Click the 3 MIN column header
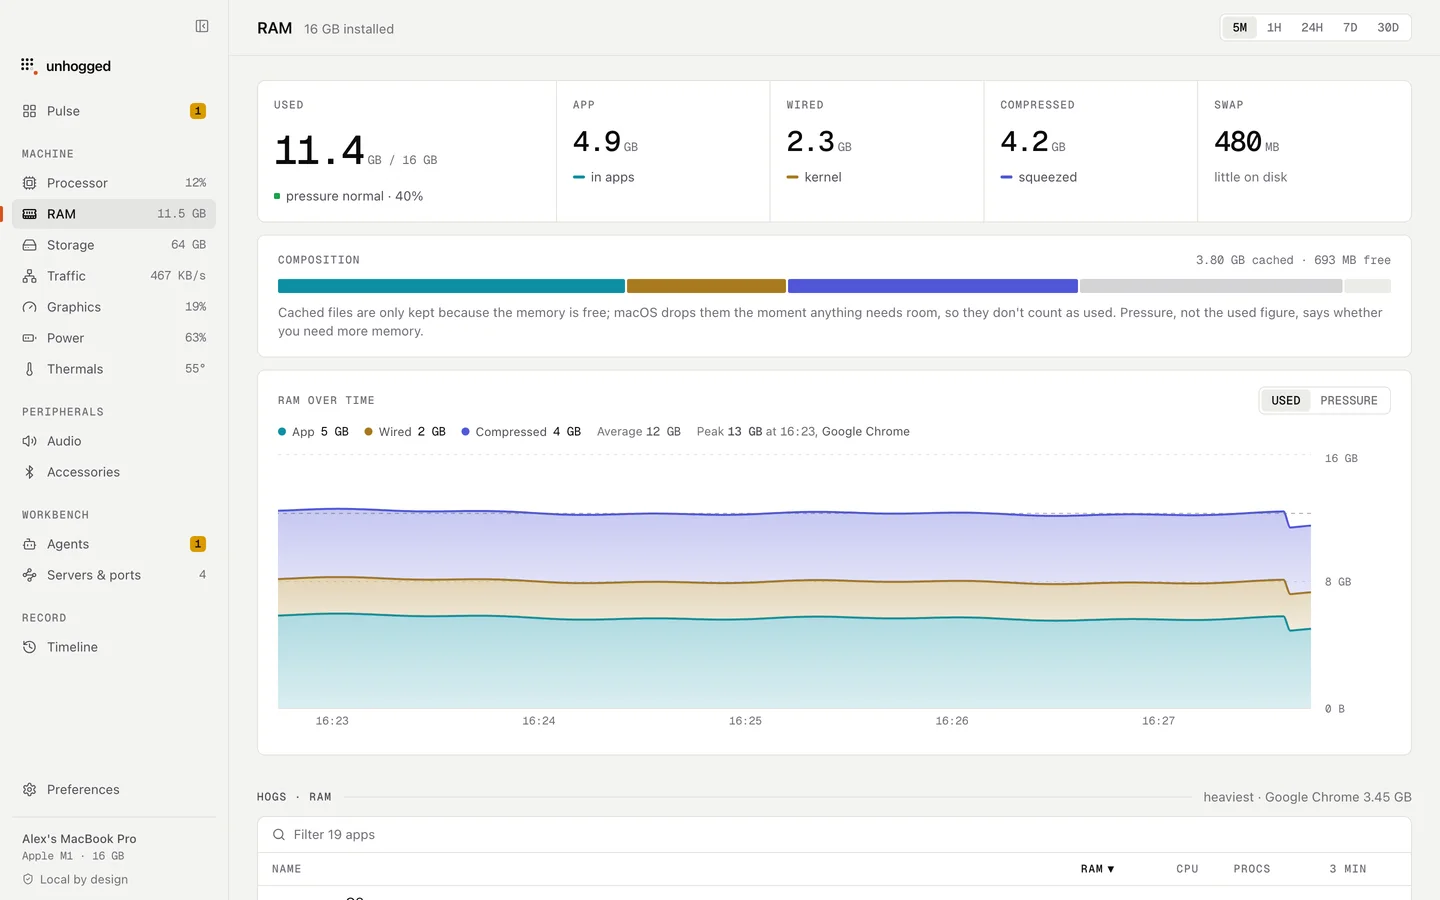The image size is (1440, 900). point(1348,869)
